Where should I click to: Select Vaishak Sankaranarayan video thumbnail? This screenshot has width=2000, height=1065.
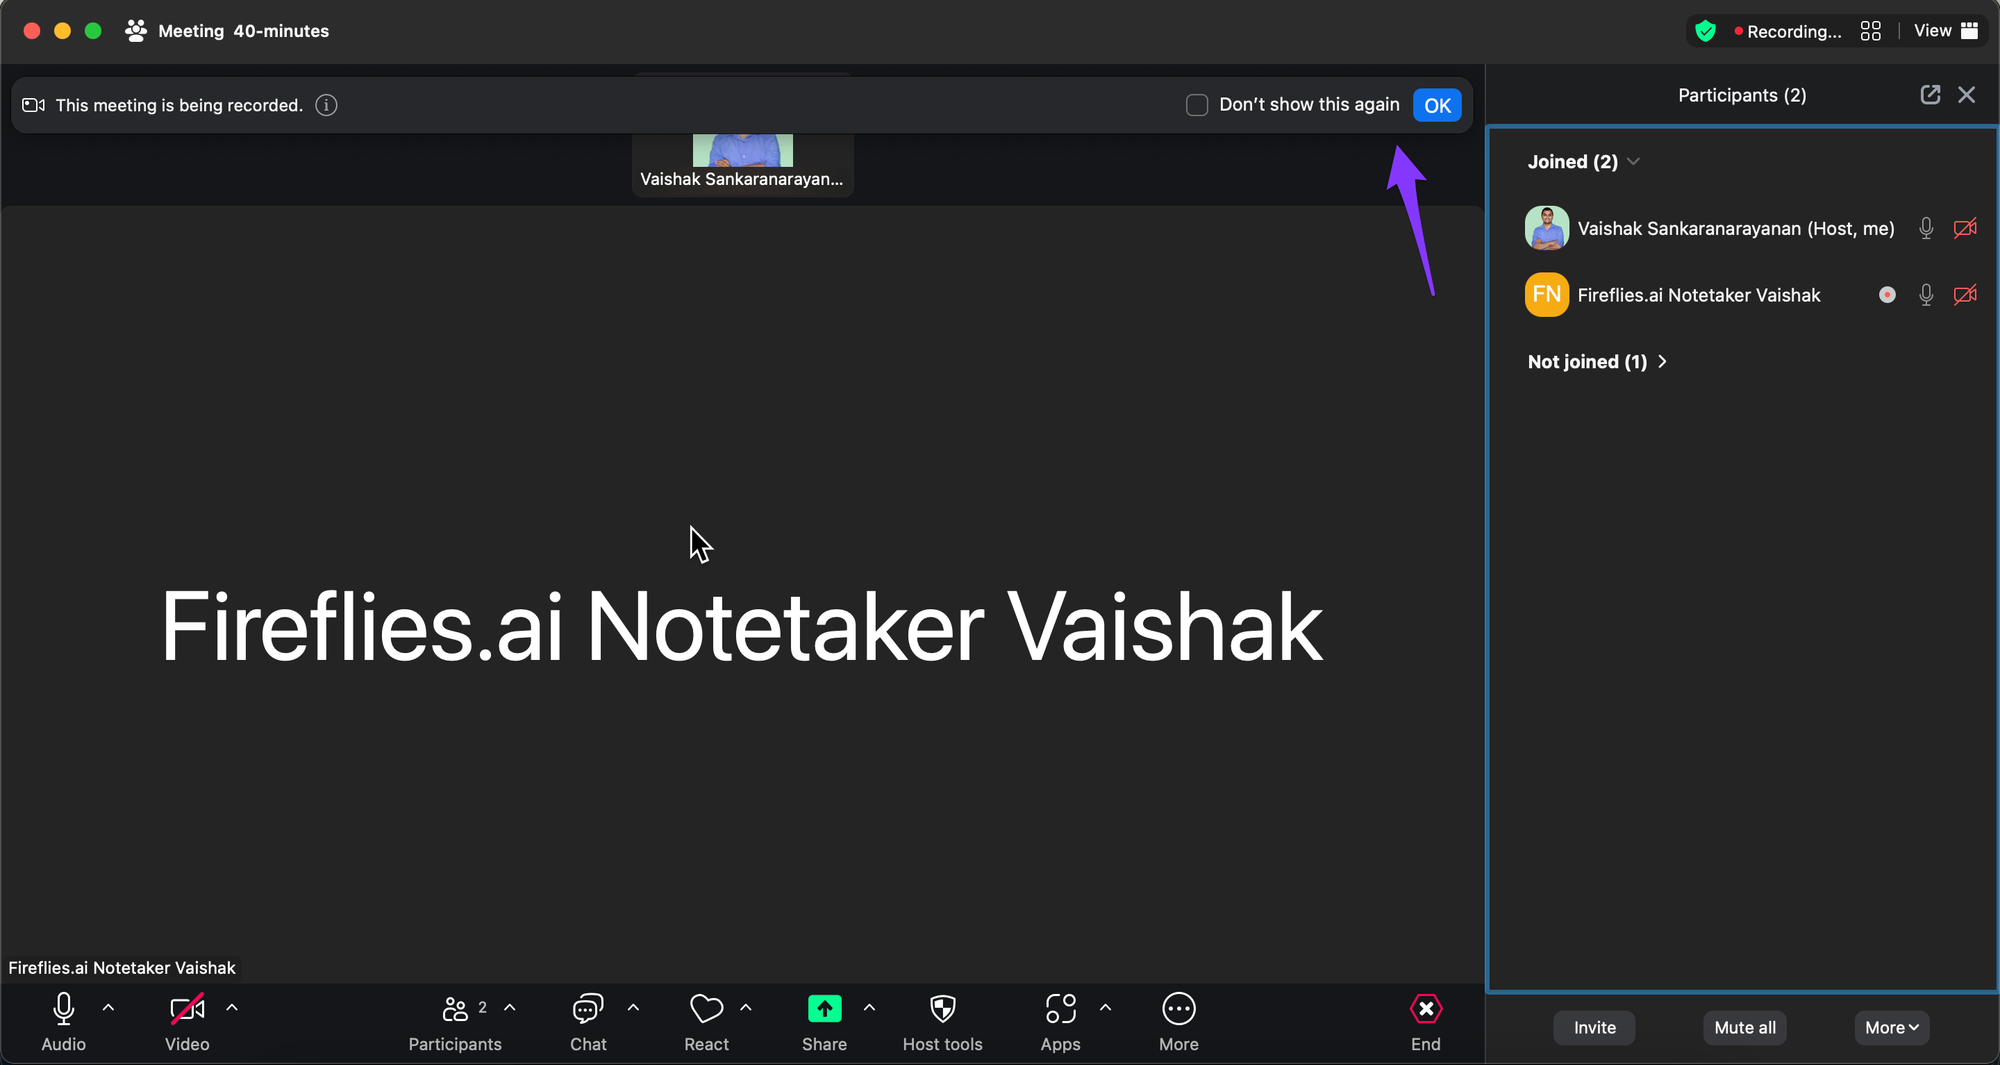tap(742, 165)
